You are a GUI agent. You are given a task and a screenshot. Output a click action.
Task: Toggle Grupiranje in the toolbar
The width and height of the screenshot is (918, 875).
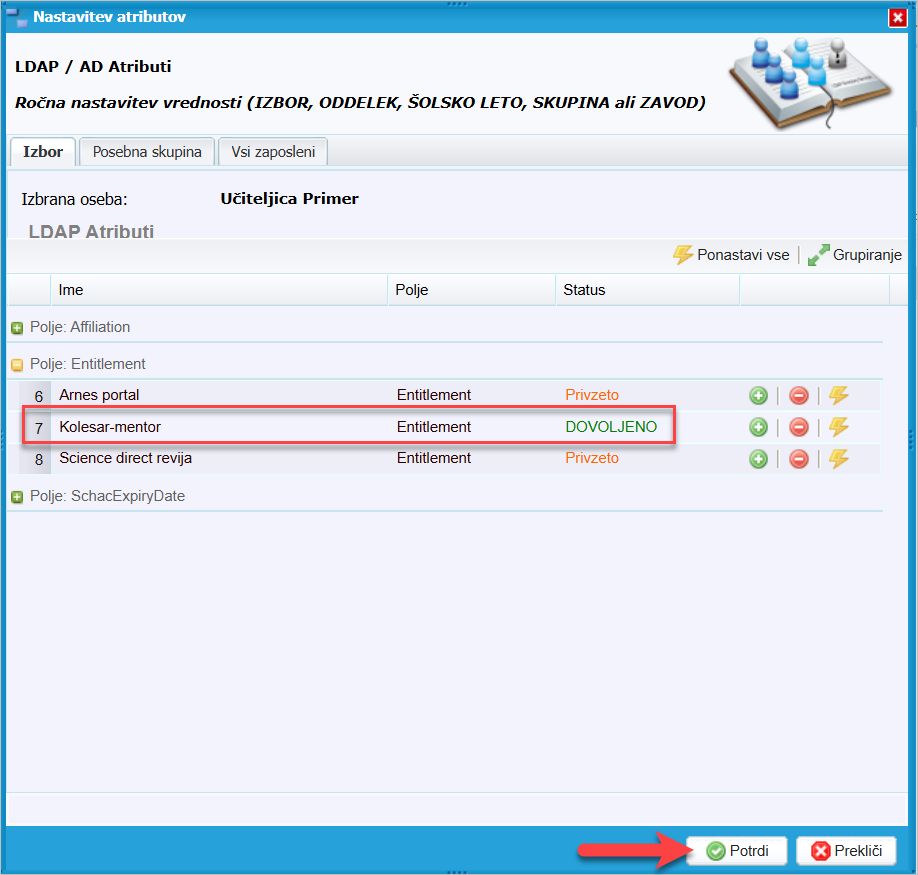[x=855, y=255]
